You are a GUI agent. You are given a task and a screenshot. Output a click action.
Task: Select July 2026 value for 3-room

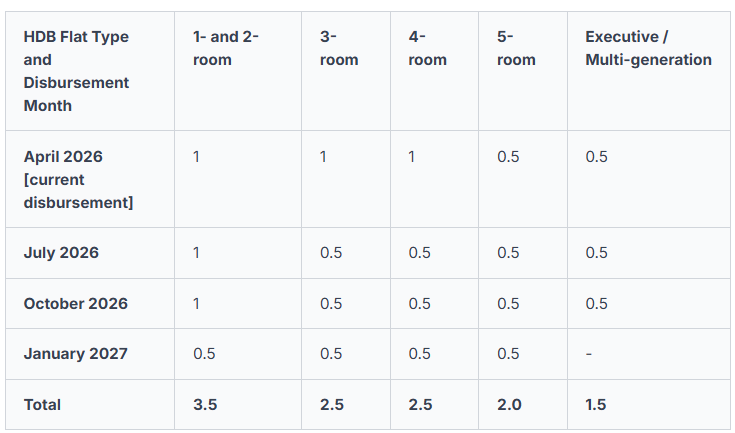(x=331, y=253)
